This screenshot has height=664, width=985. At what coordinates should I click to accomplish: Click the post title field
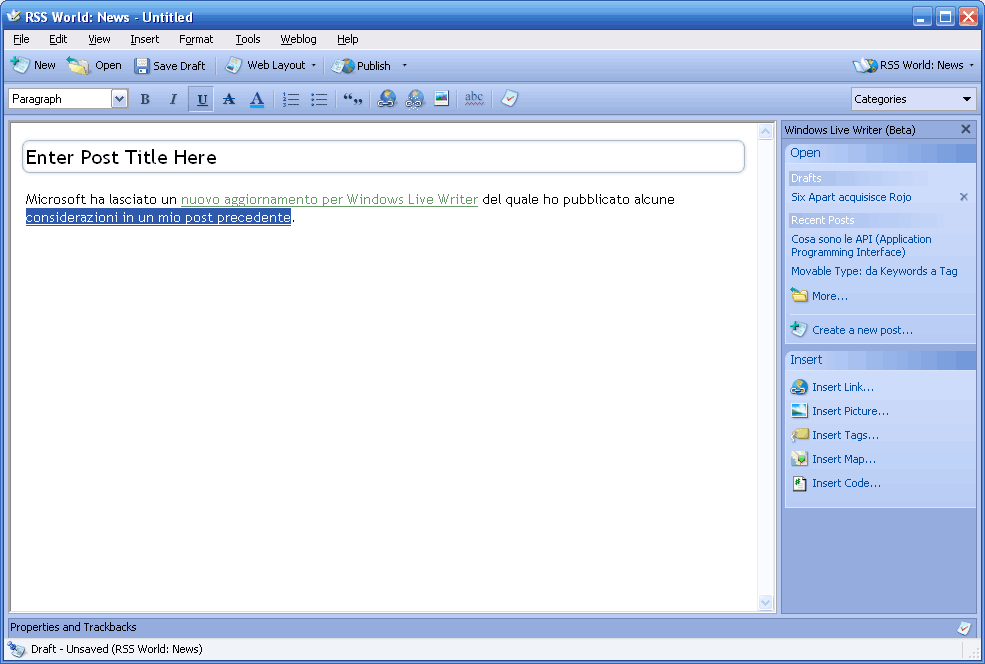(x=383, y=157)
